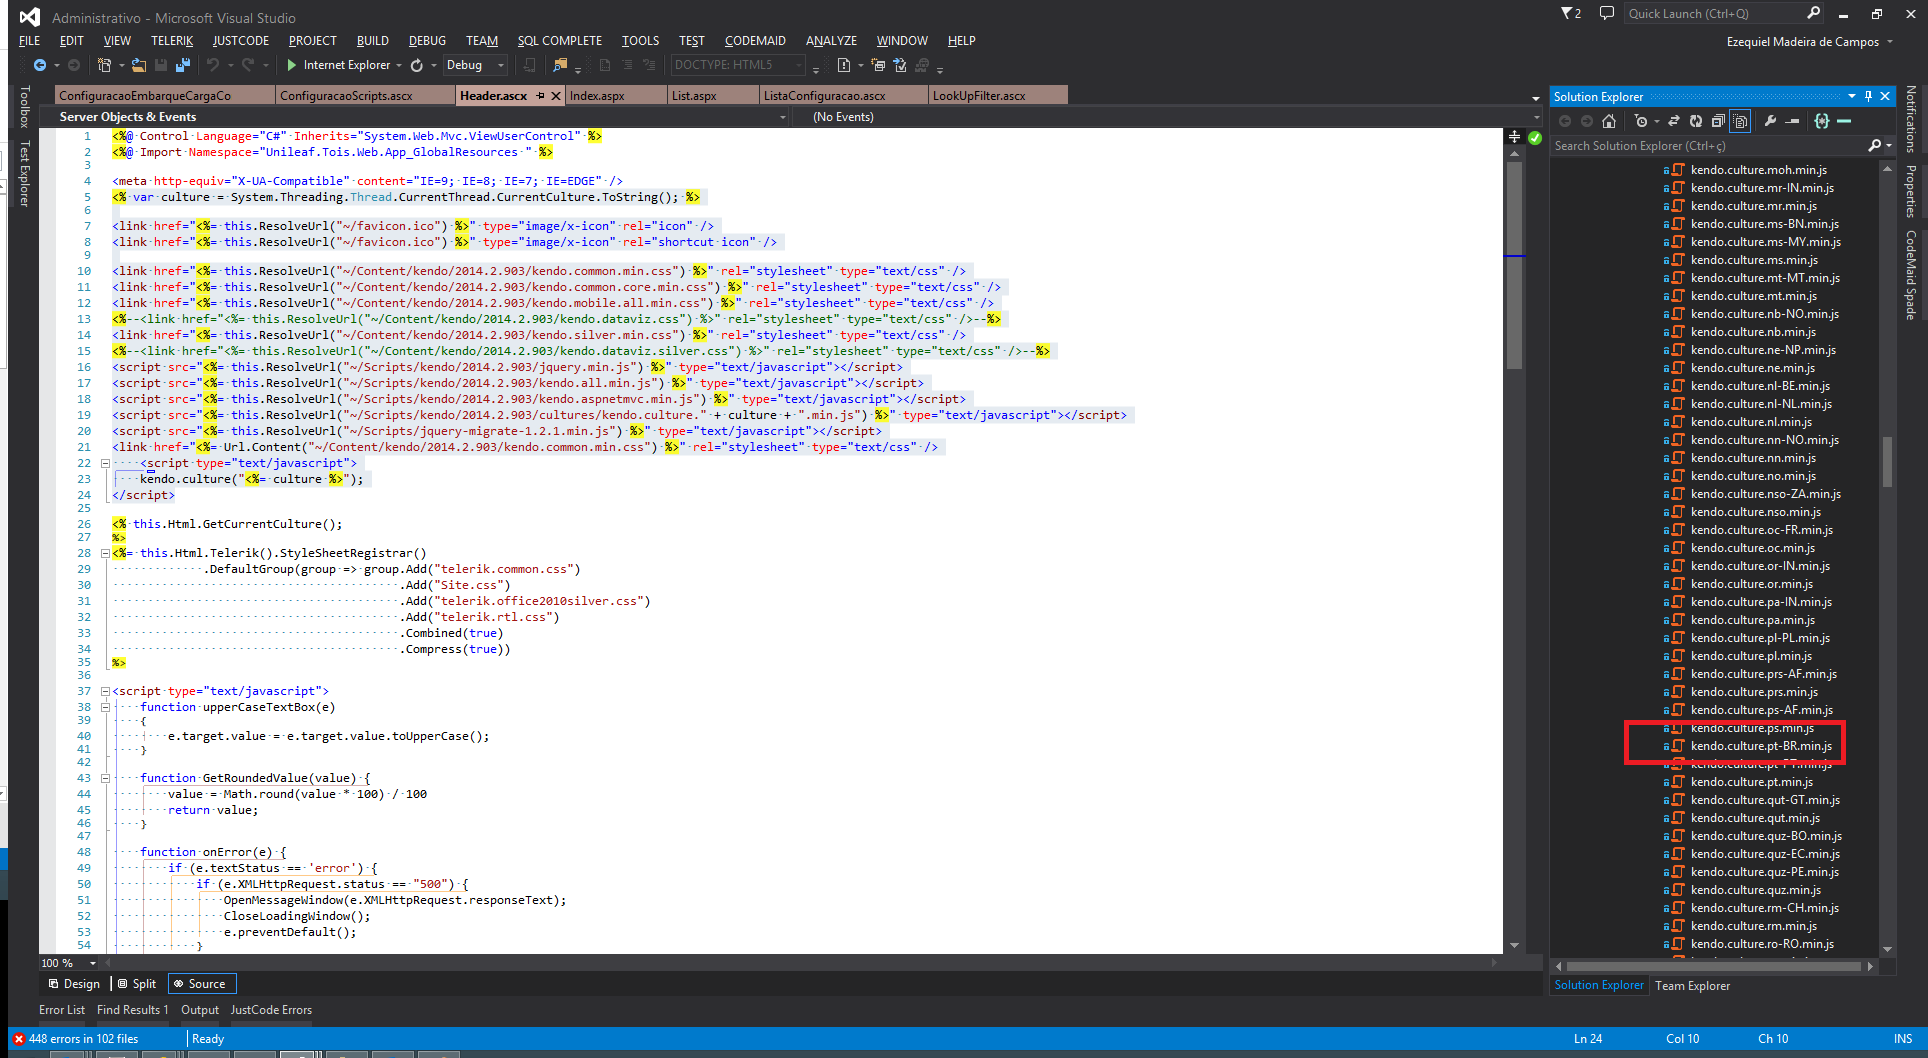Switch editor to Design view
This screenshot has width=1928, height=1058.
pyautogui.click(x=75, y=984)
